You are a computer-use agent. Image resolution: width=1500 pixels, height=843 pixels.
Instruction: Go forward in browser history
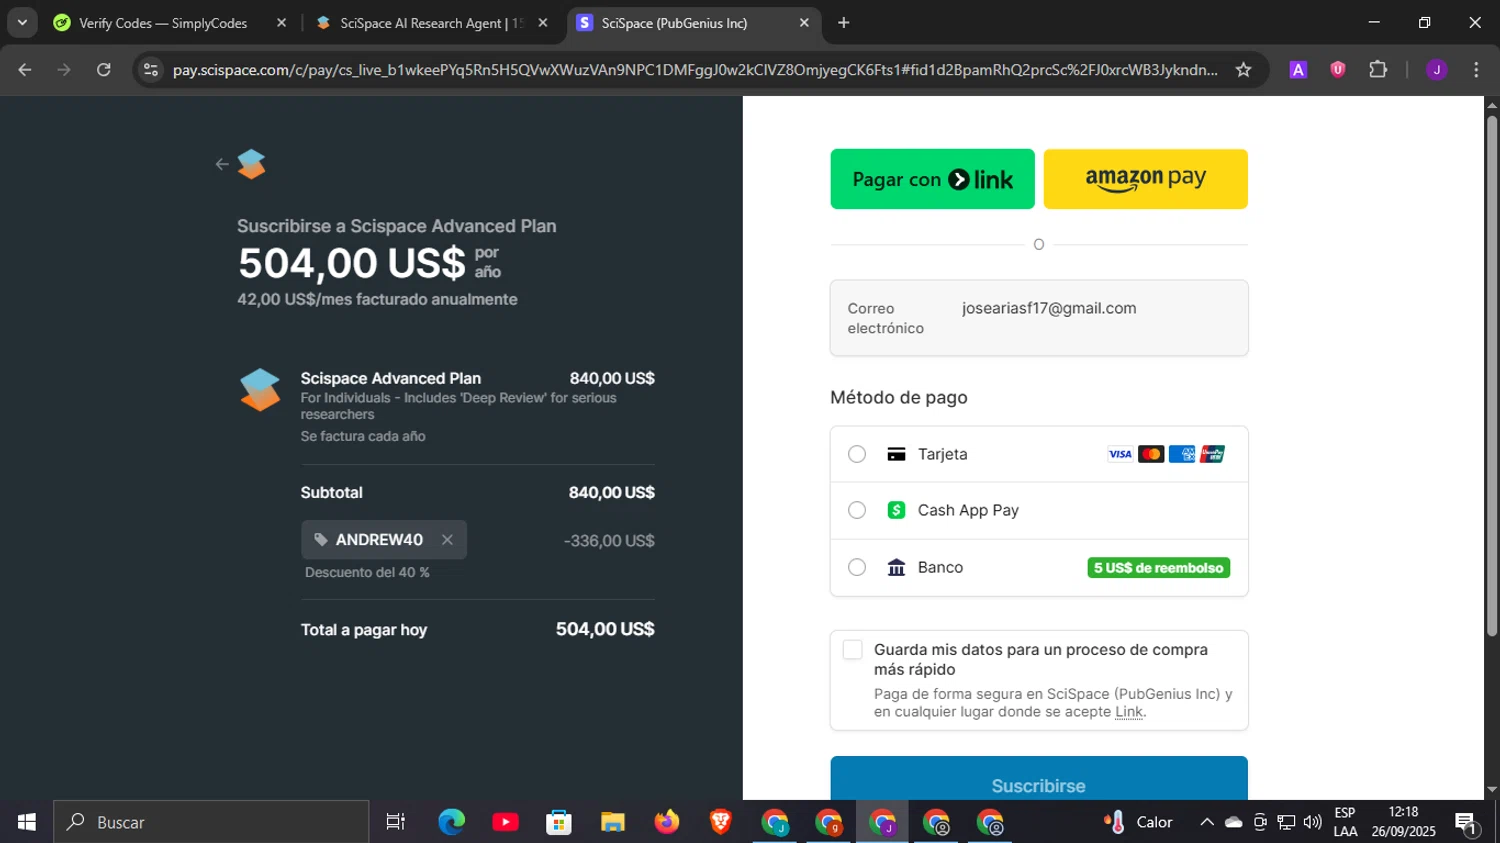click(64, 69)
